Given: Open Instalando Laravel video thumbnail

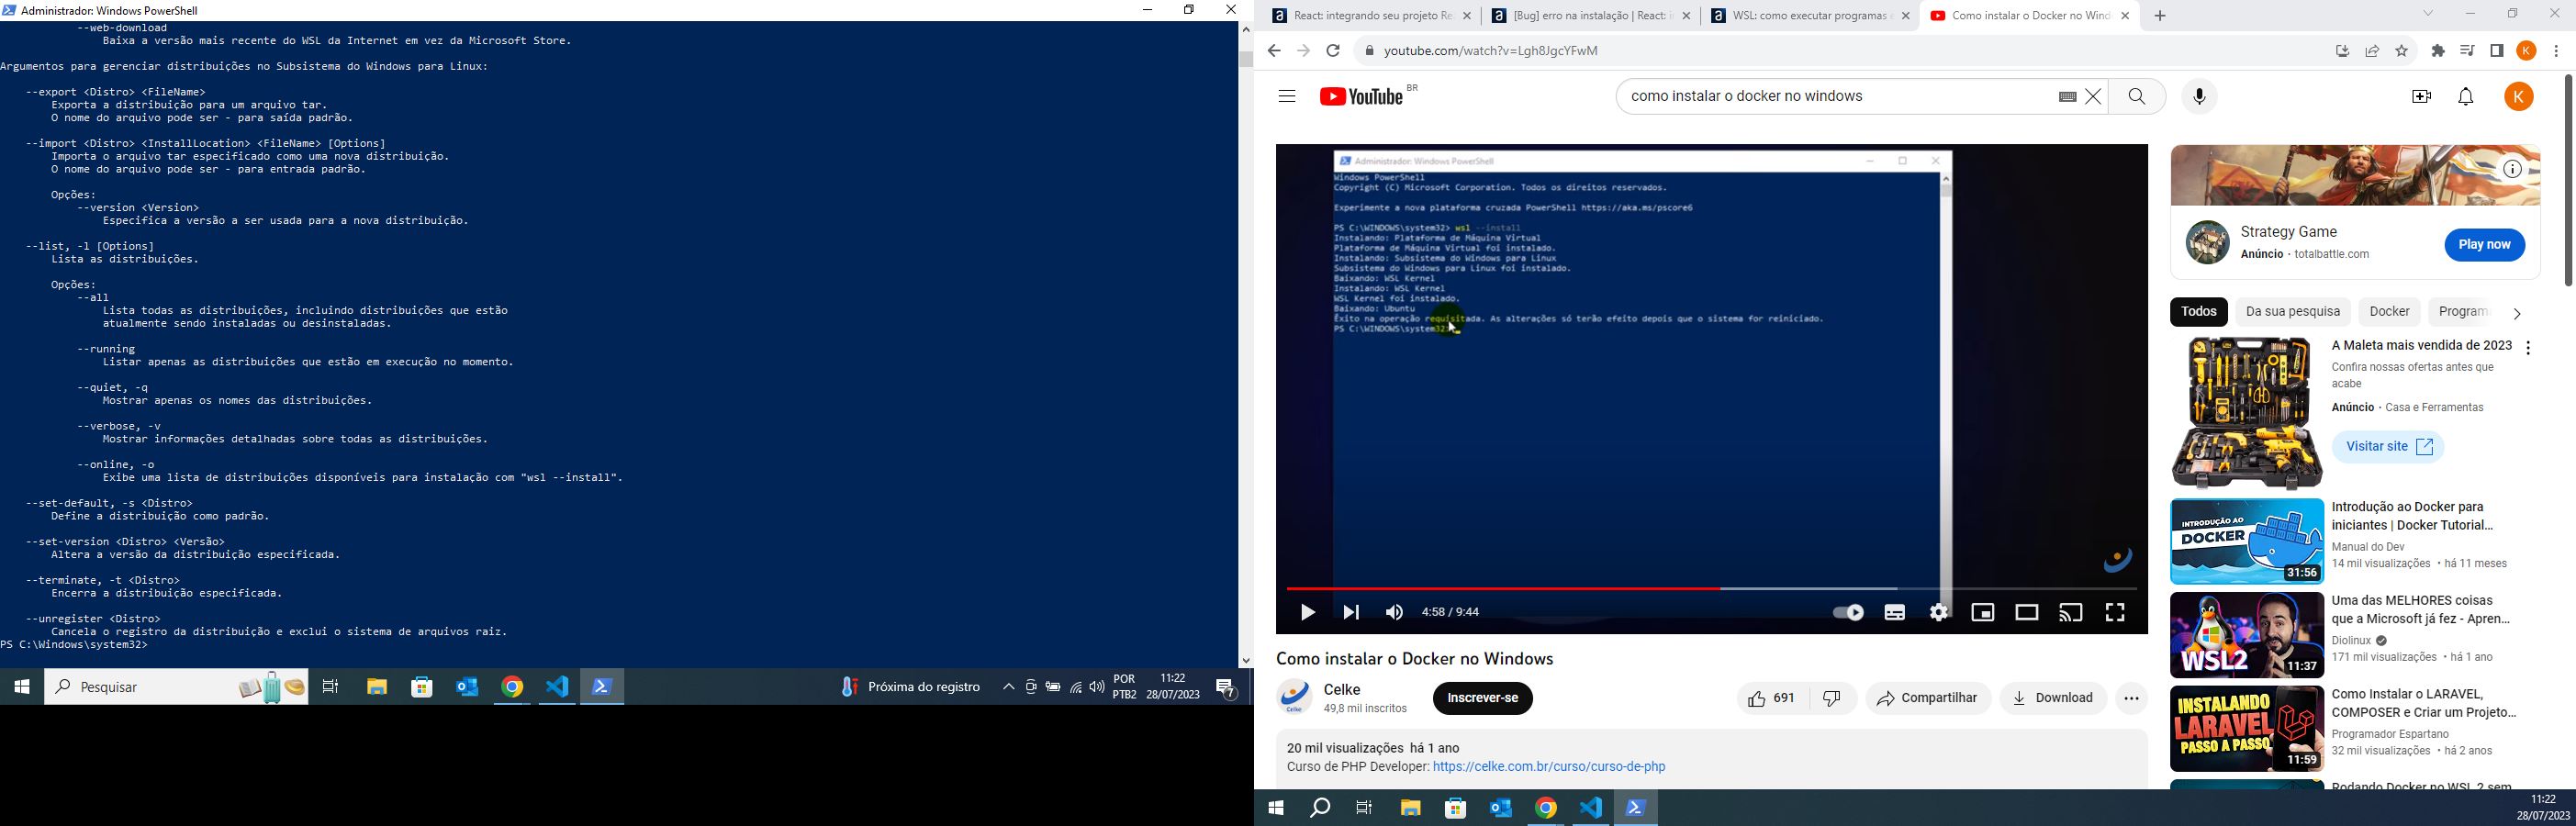Looking at the screenshot, I should (x=2246, y=729).
